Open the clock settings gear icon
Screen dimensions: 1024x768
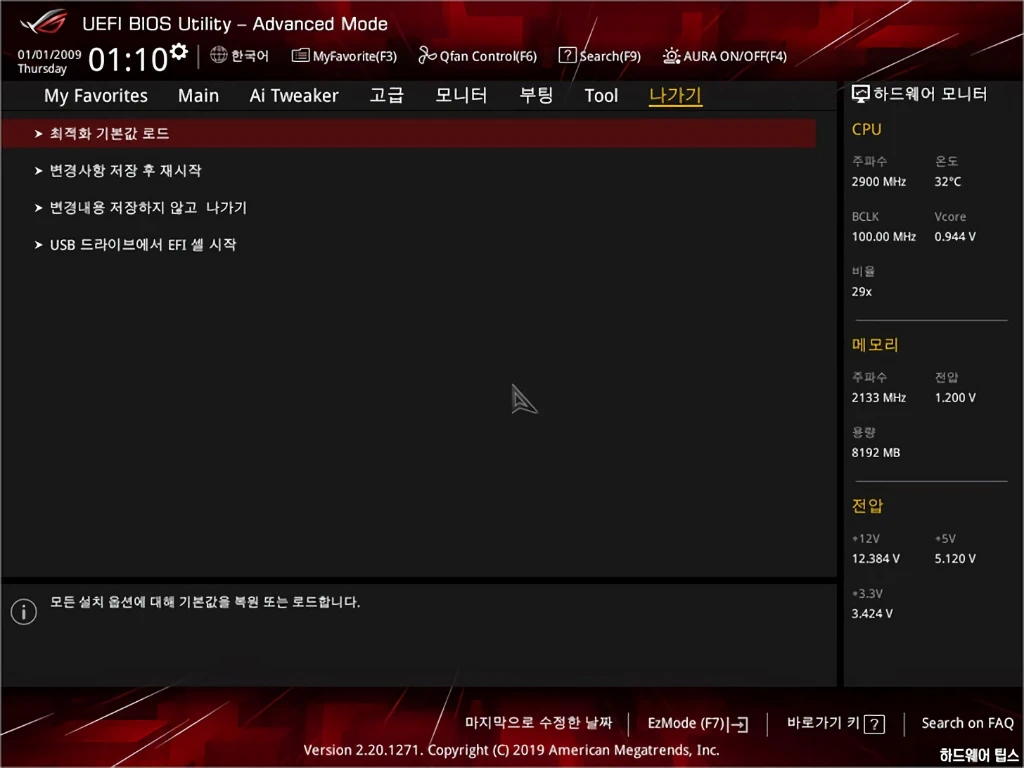tap(178, 52)
